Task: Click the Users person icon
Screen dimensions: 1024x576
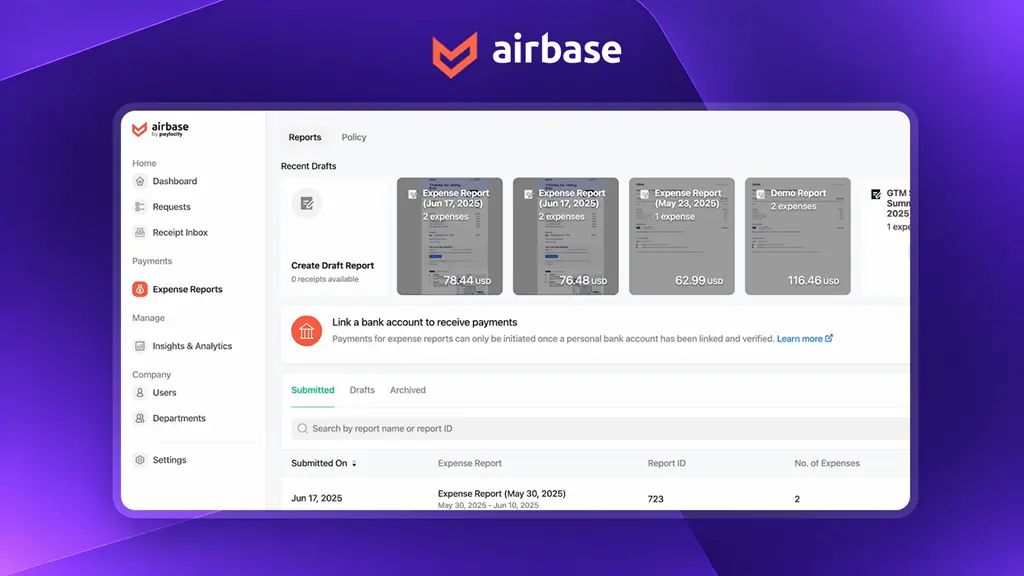Action: tap(140, 392)
